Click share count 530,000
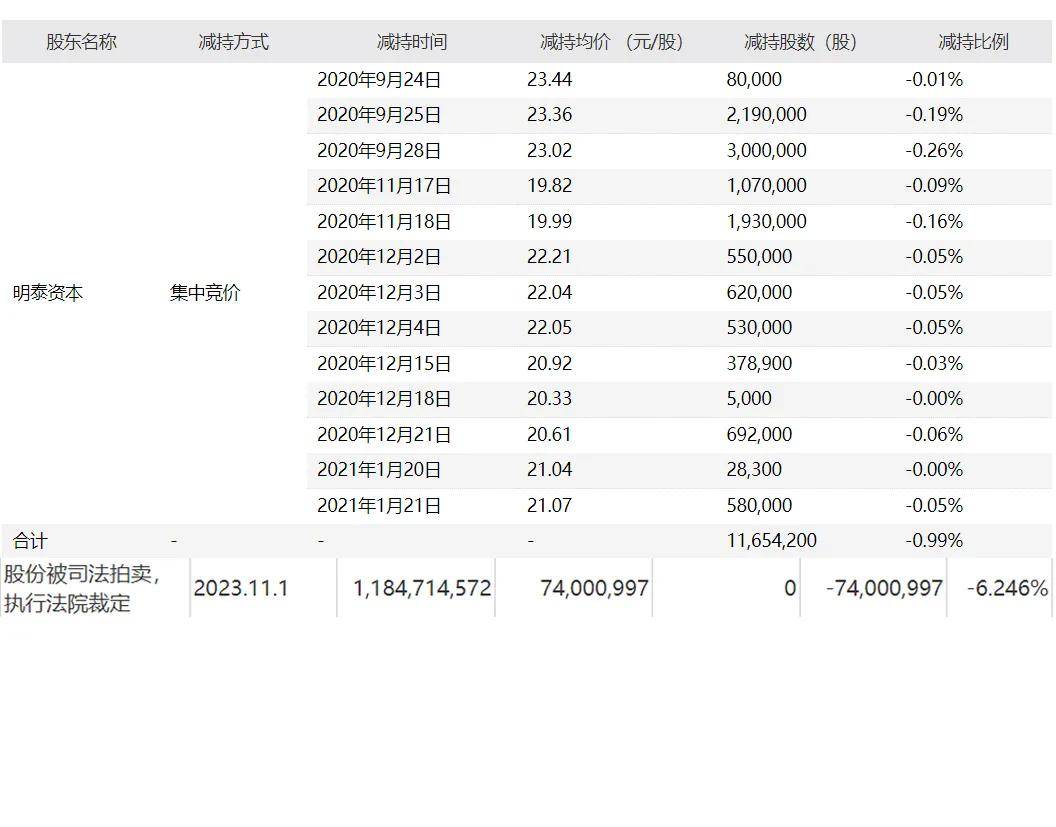 759,327
